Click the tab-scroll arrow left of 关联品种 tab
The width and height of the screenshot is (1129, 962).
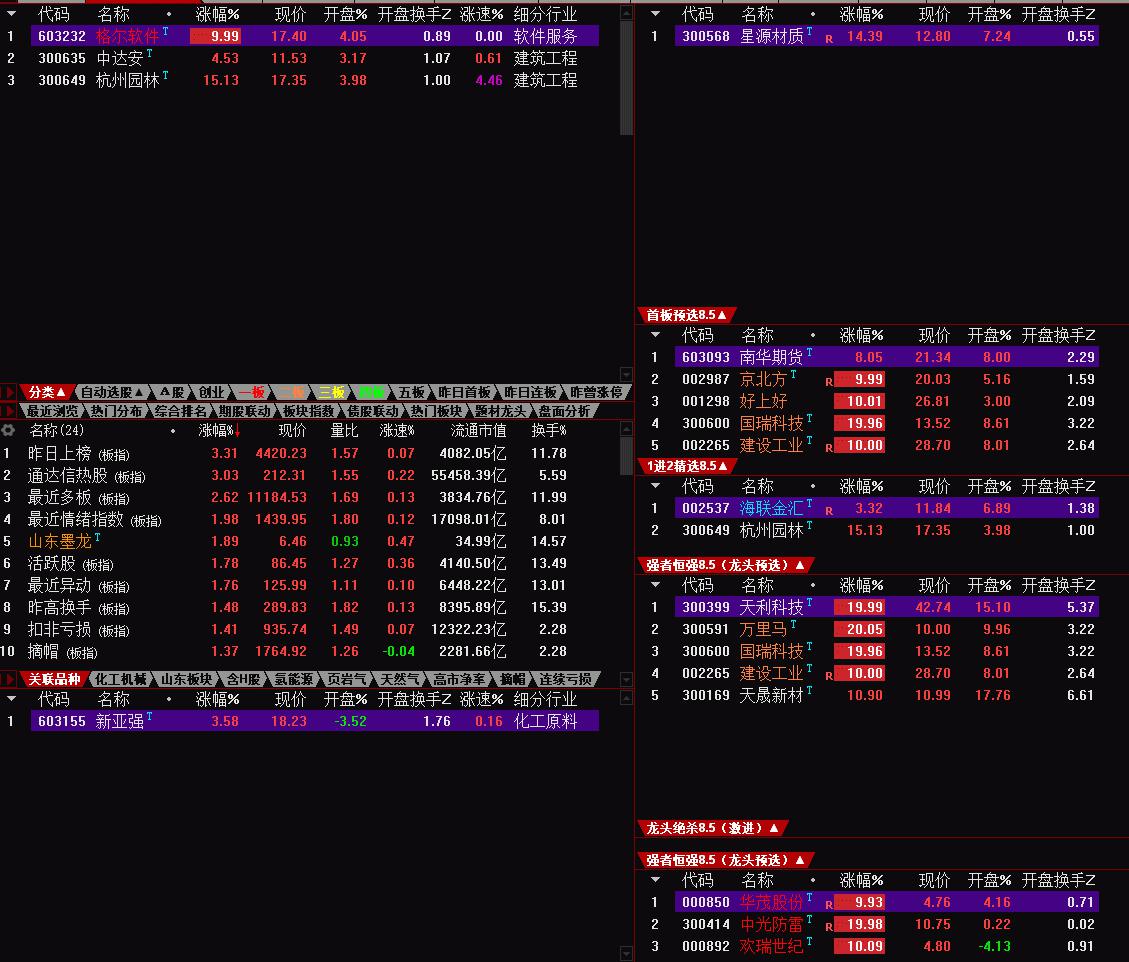[9, 679]
